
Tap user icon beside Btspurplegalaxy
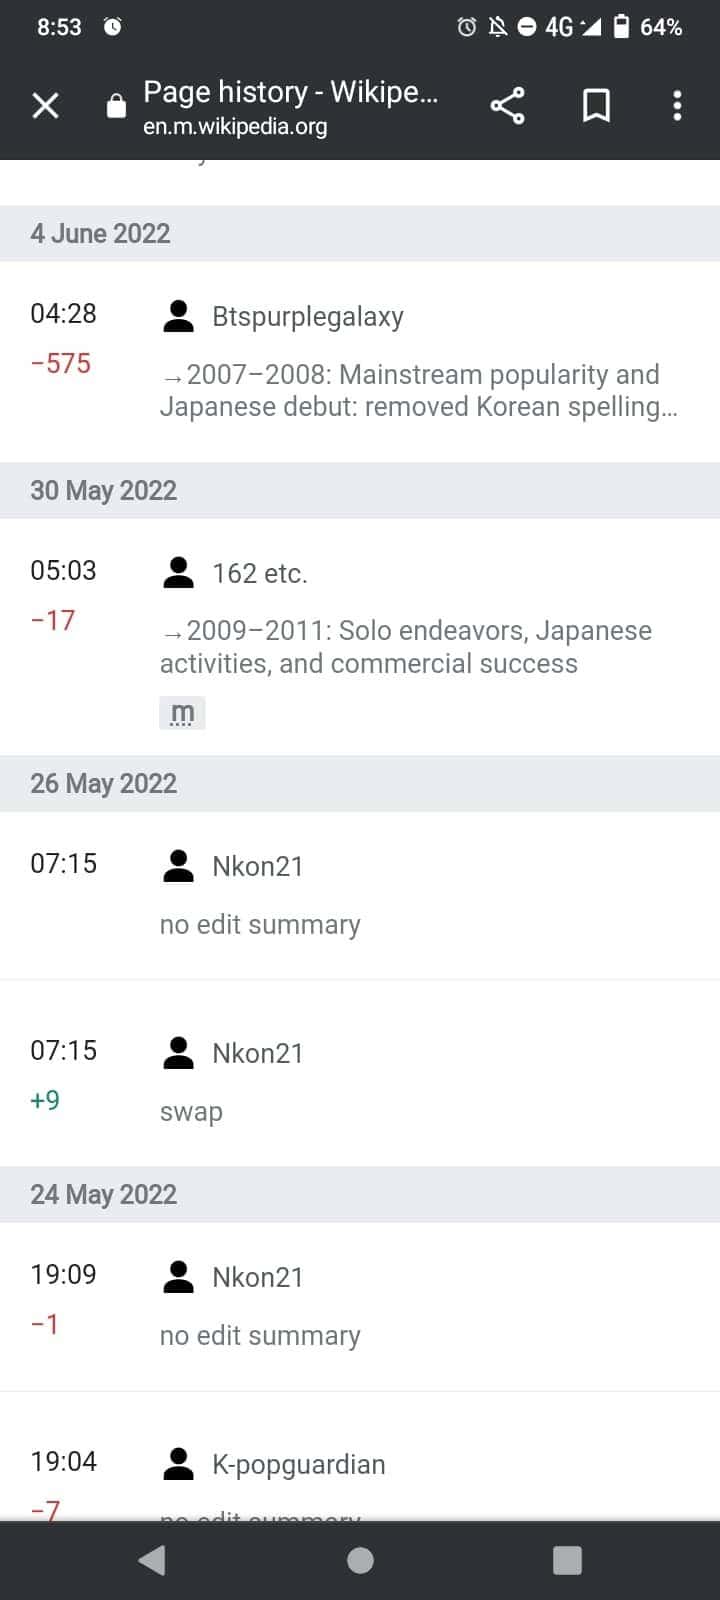pos(178,317)
